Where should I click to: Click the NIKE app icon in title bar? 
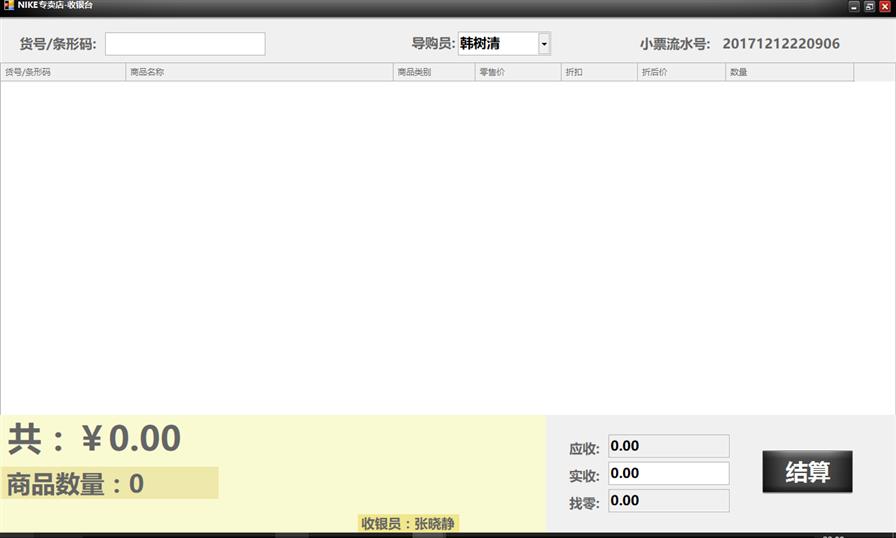(8, 6)
